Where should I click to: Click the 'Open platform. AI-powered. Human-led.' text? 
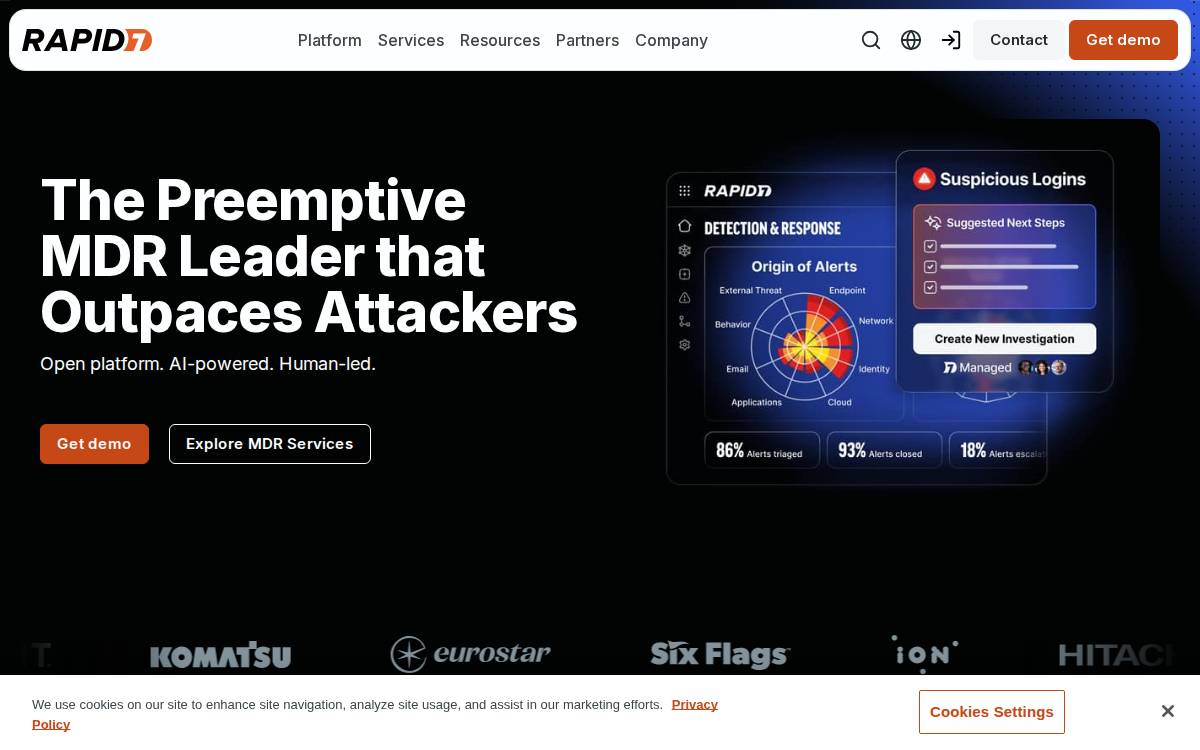pos(208,364)
